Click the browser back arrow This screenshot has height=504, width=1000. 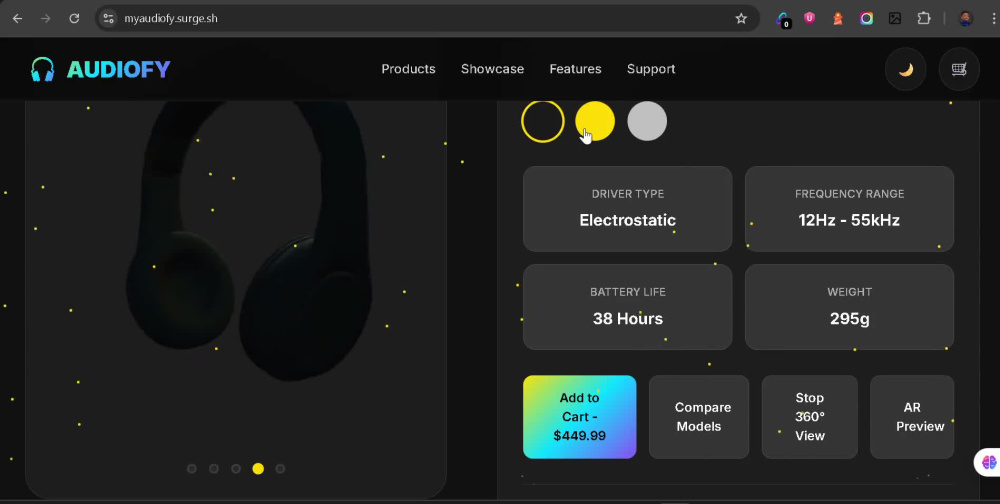[x=17, y=19]
